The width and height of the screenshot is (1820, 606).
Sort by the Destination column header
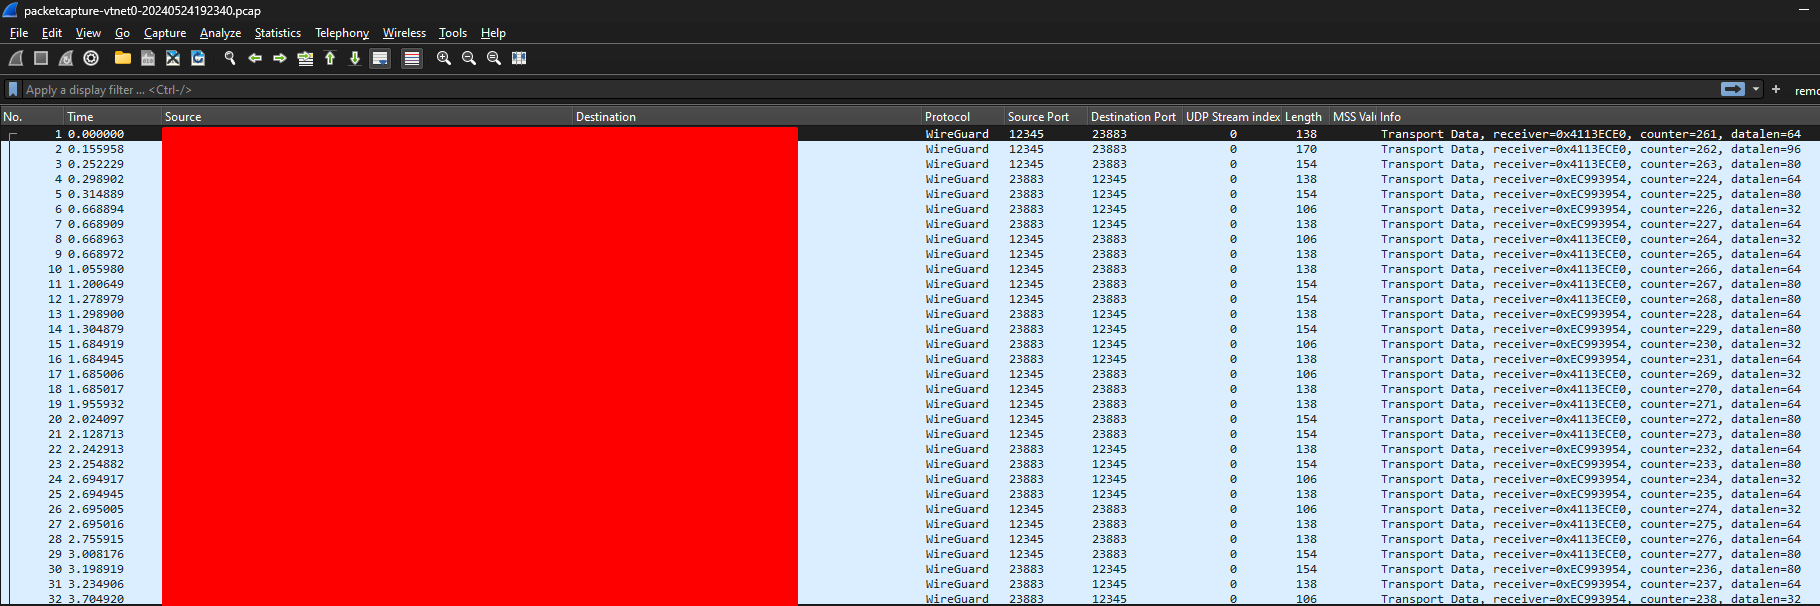[747, 117]
